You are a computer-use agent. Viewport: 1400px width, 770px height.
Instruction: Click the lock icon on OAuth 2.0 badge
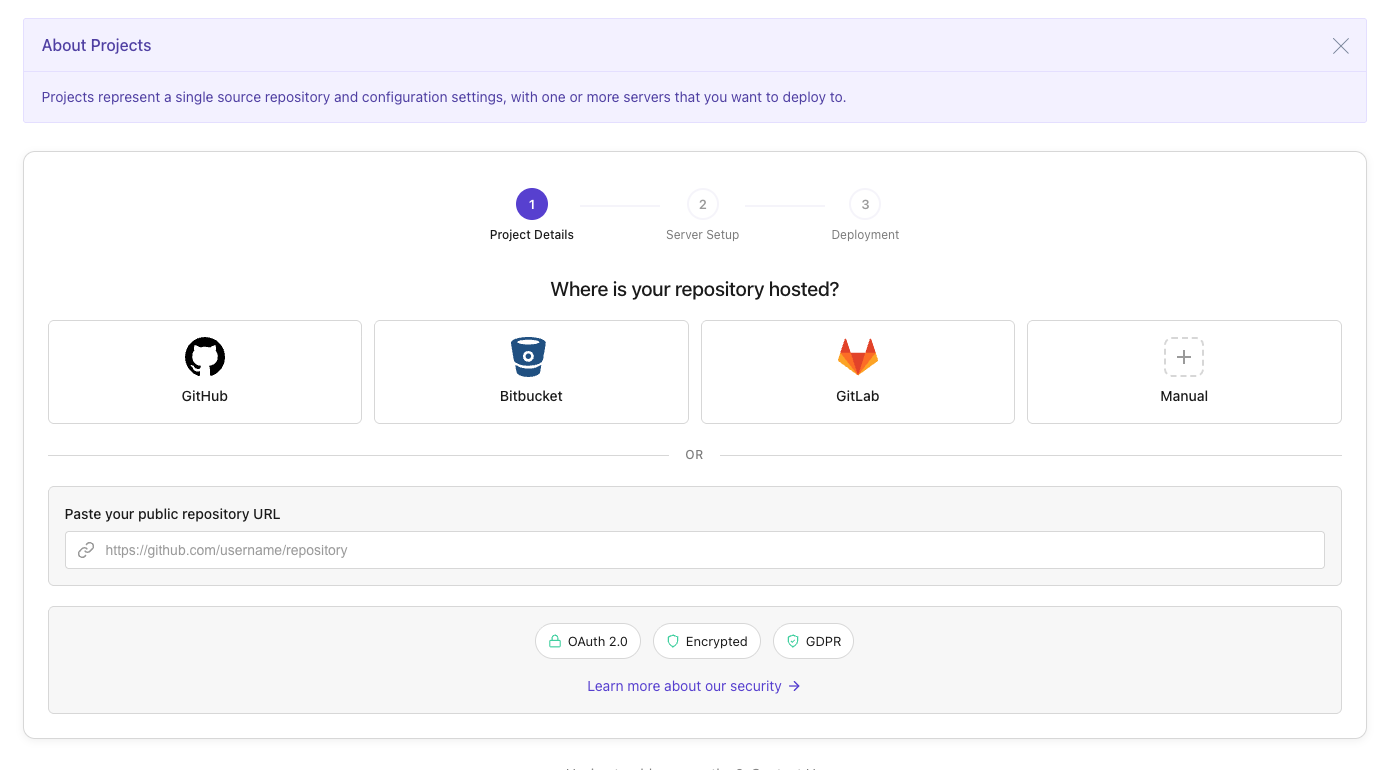555,641
